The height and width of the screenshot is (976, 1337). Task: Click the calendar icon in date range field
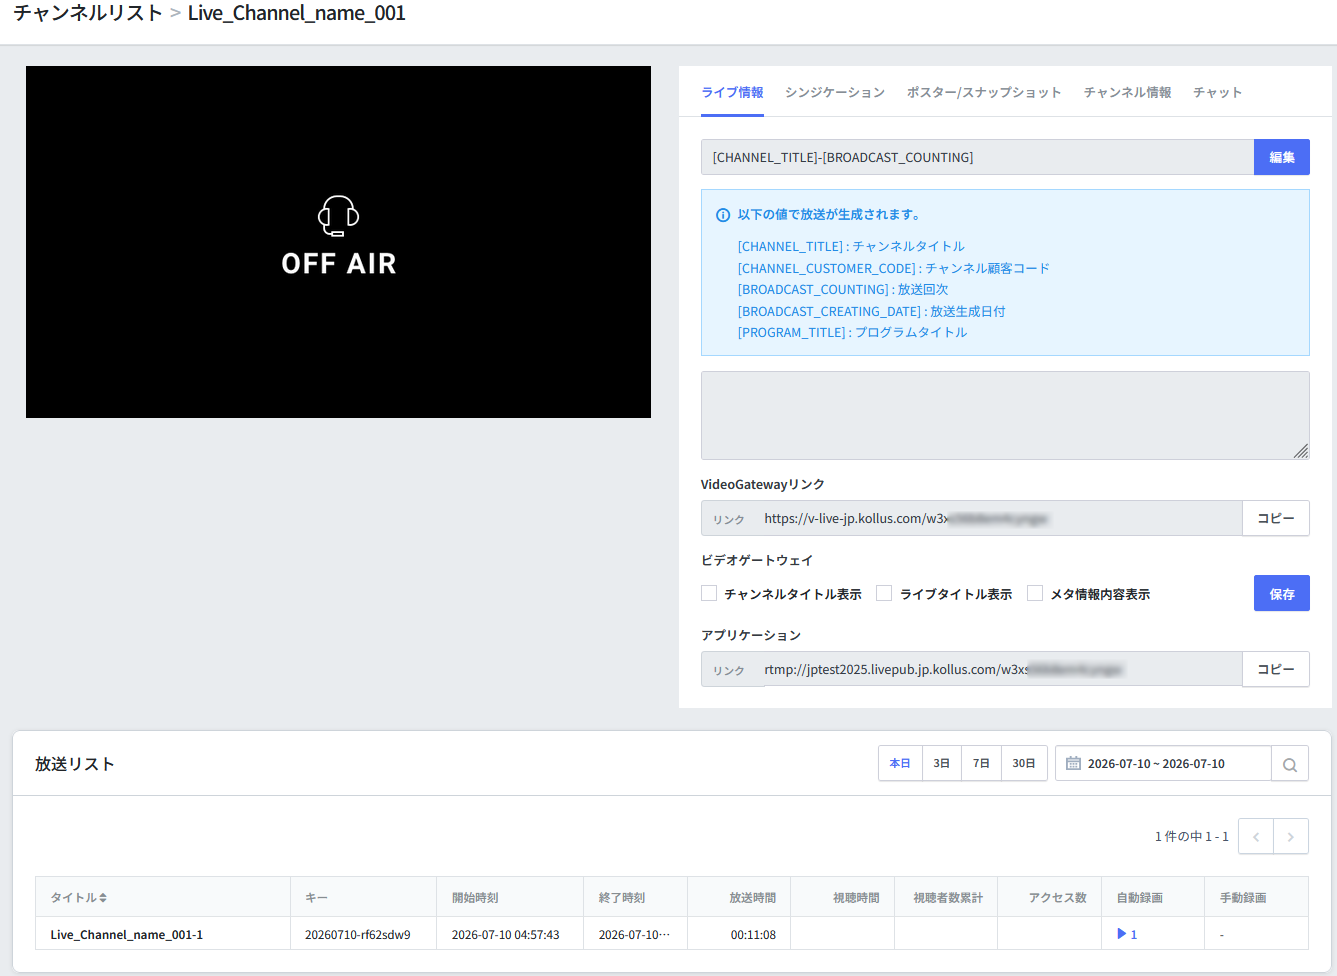[x=1073, y=763]
